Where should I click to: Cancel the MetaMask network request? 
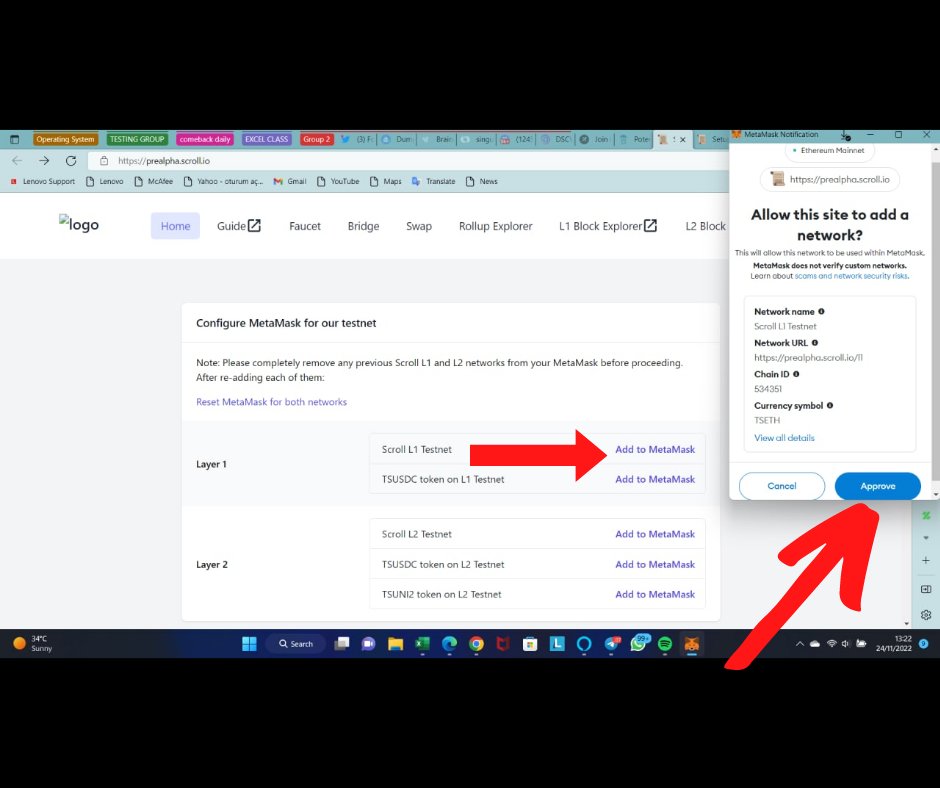point(782,486)
